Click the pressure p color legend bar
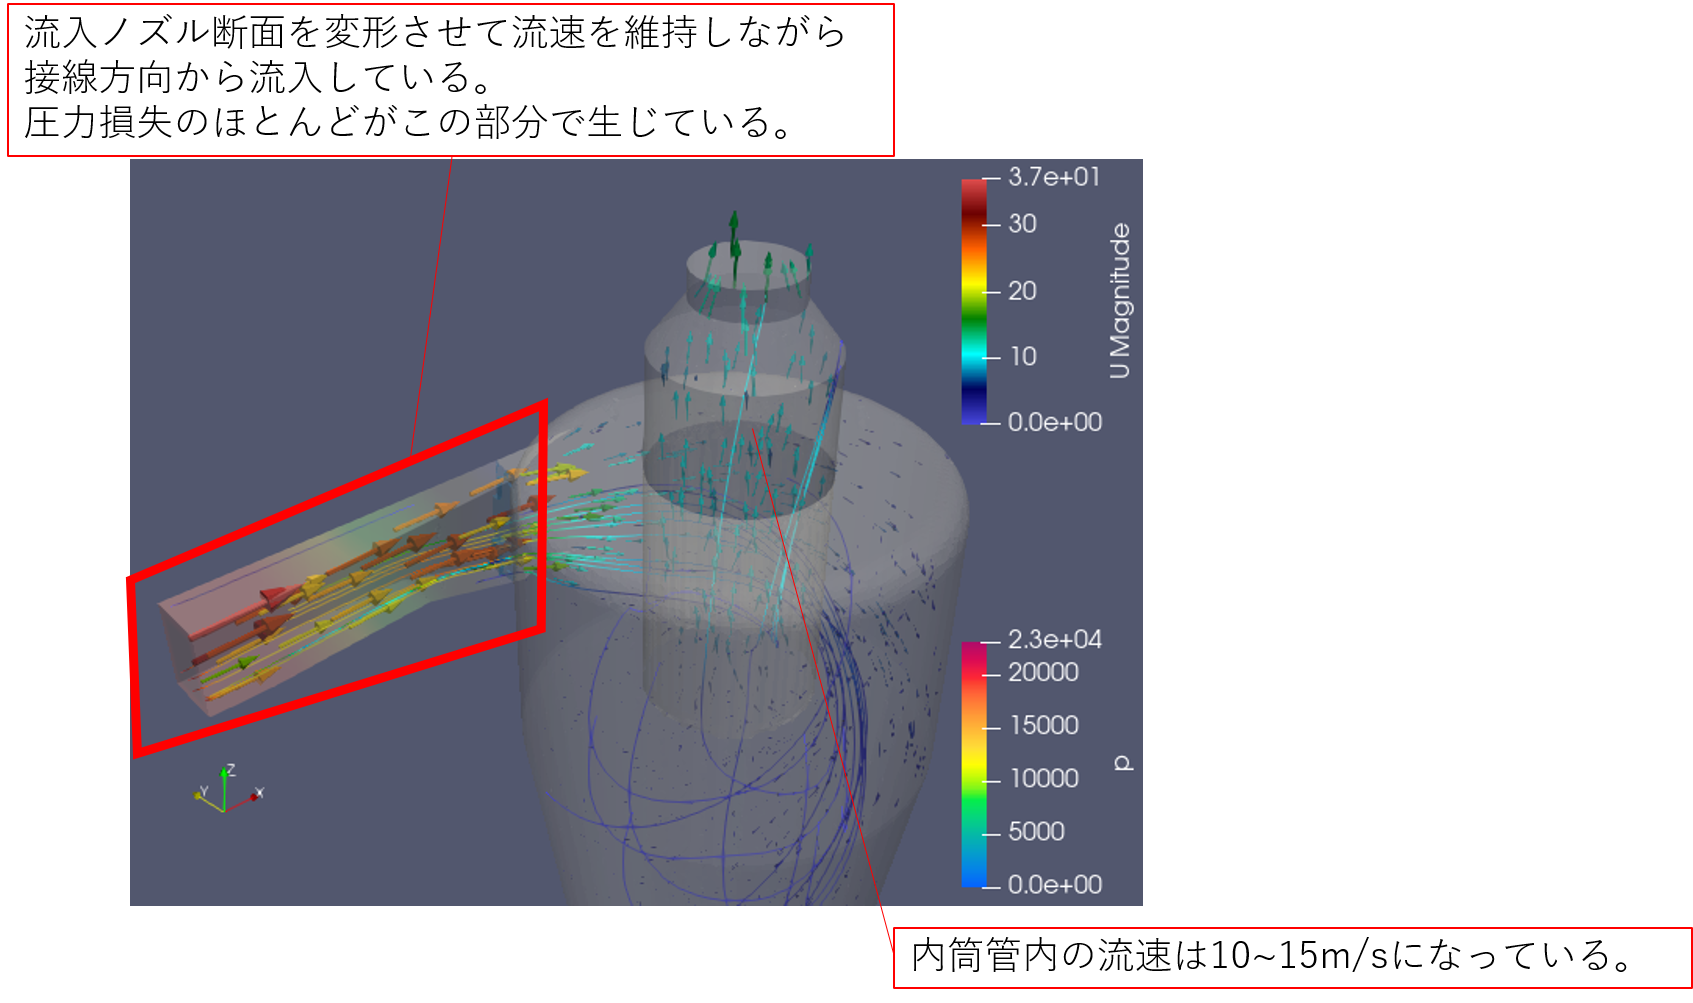Viewport: 1693px width, 1003px height. [x=973, y=764]
